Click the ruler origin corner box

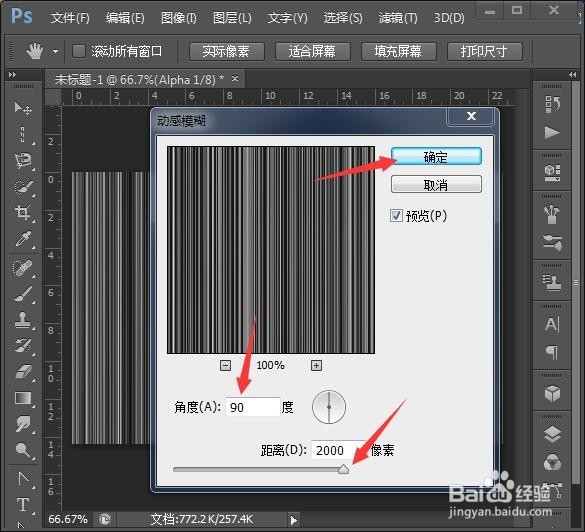click(53, 96)
